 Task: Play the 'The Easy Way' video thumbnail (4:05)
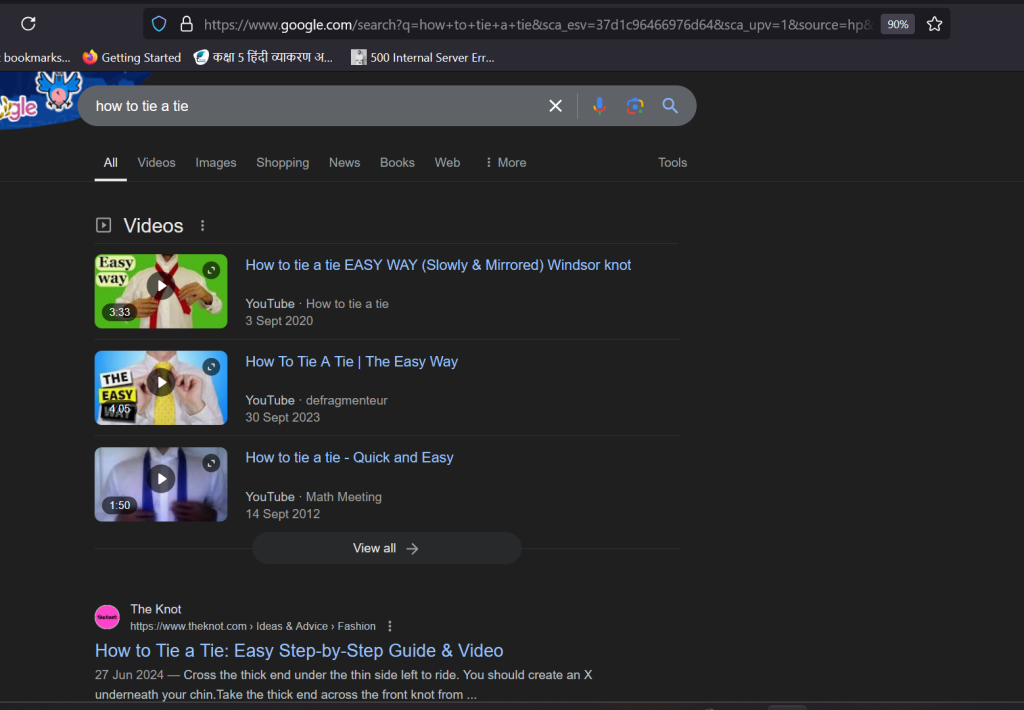(x=161, y=388)
